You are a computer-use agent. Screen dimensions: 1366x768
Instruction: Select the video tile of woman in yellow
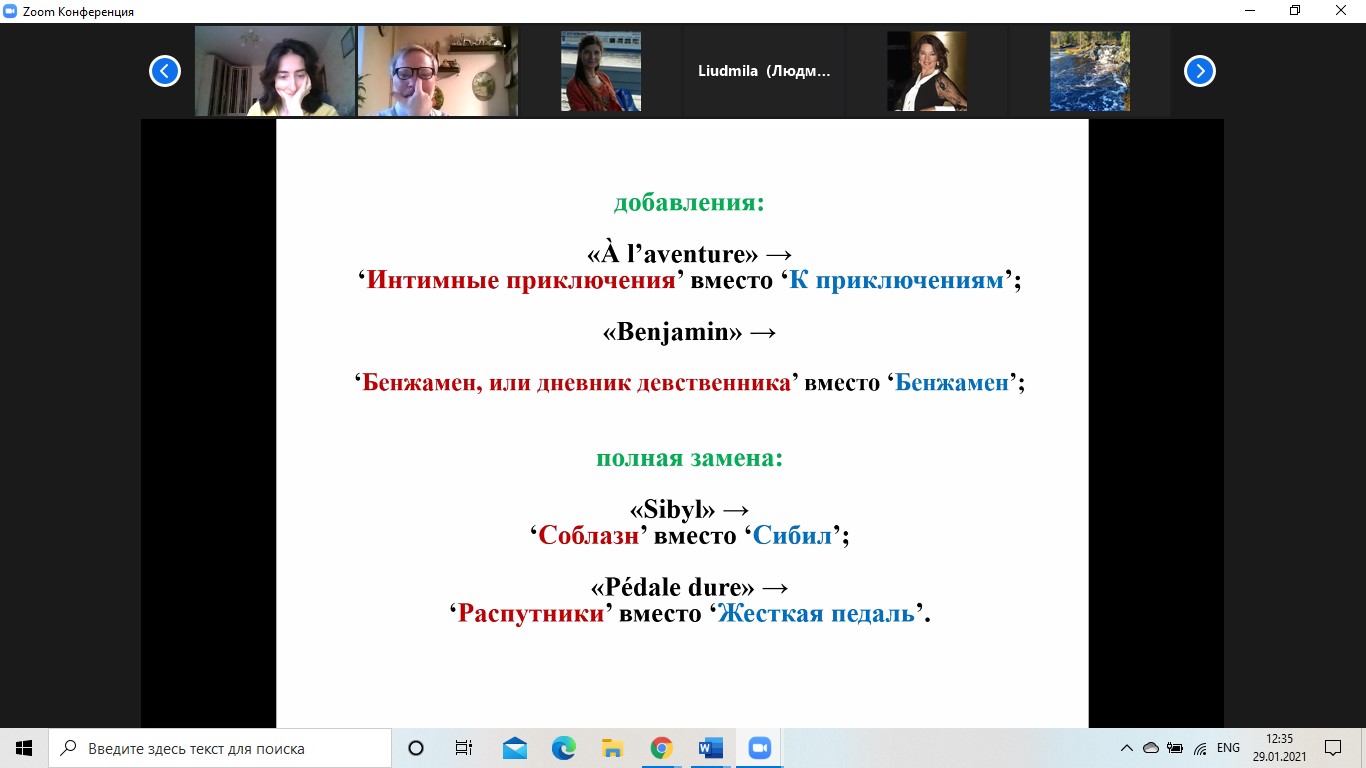(x=275, y=71)
